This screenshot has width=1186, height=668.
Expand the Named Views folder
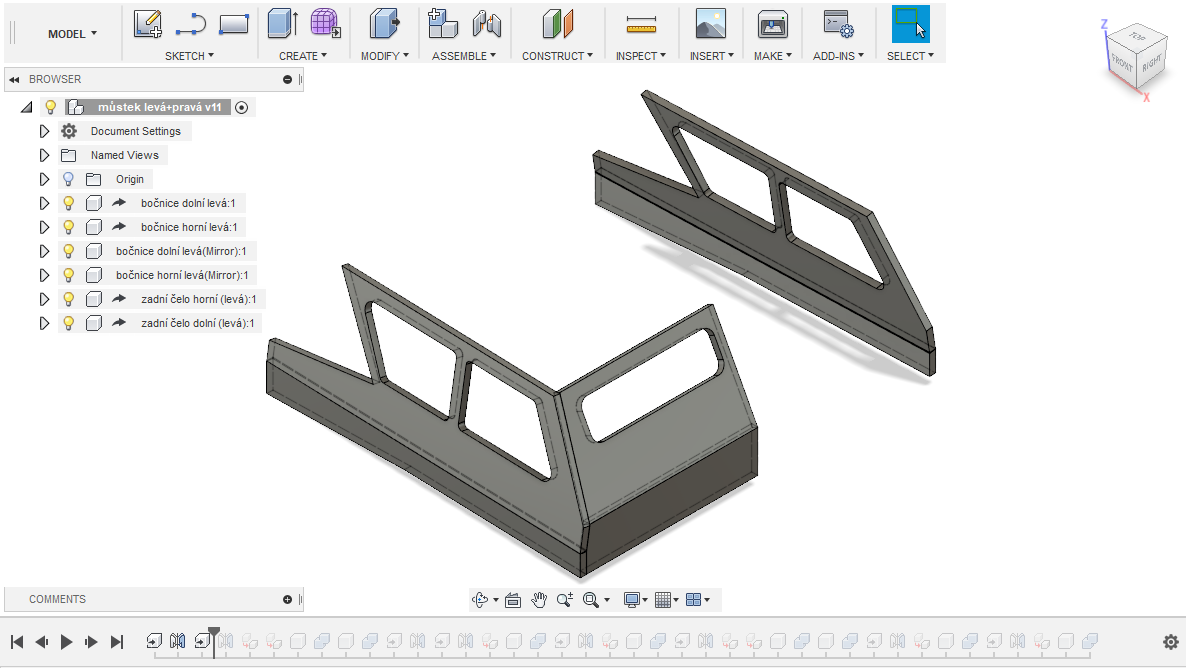coord(44,155)
